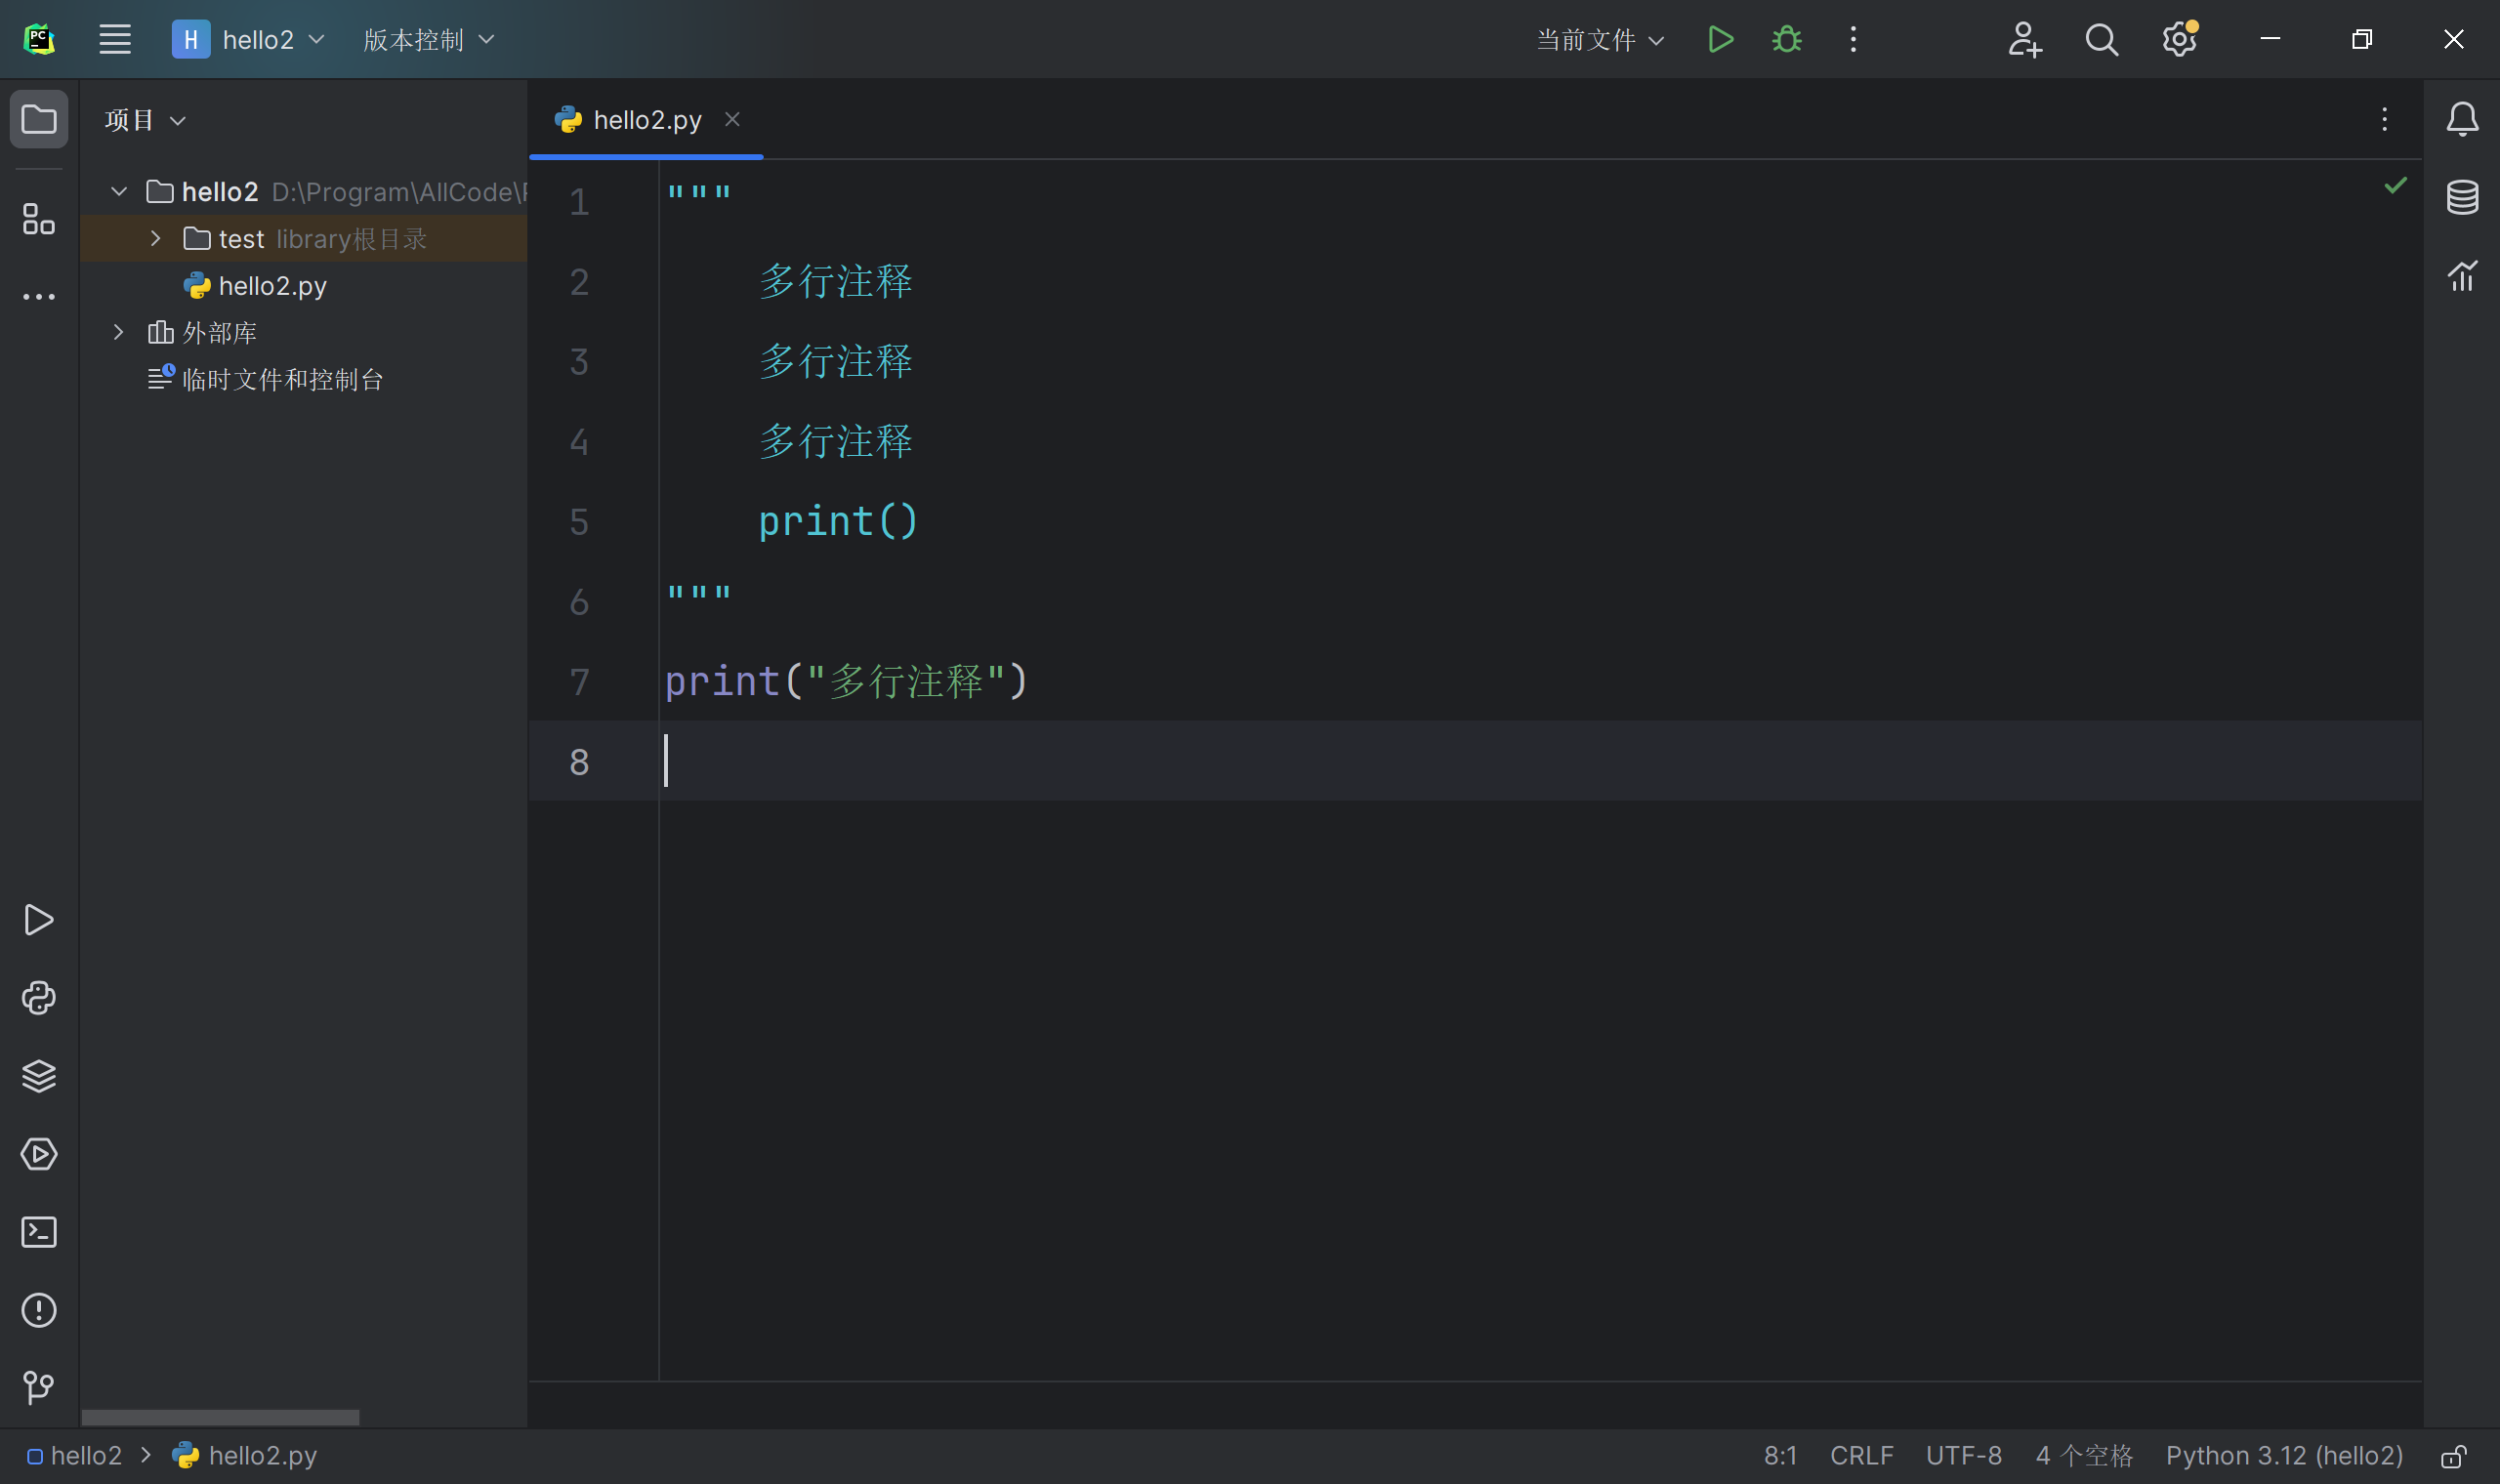Open the Database tool window
Viewport: 2500px width, 1484px height.
click(x=2462, y=197)
